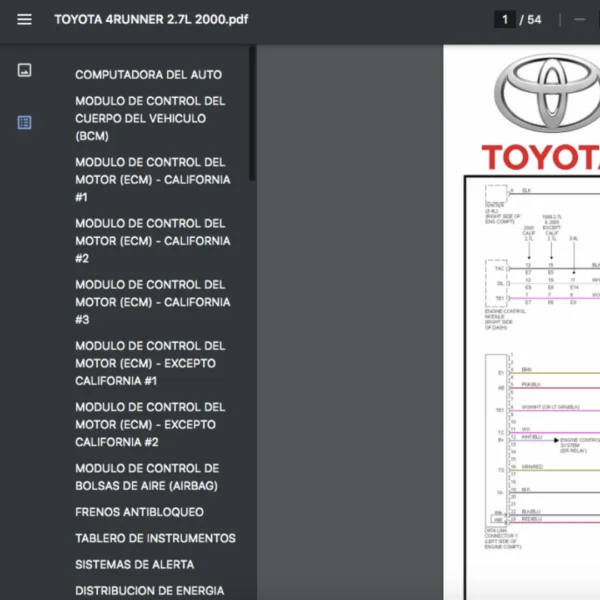Image resolution: width=600 pixels, height=600 pixels.
Task: Jump to the ECM - CALIFORNIA #2 section
Action: click(x=152, y=241)
